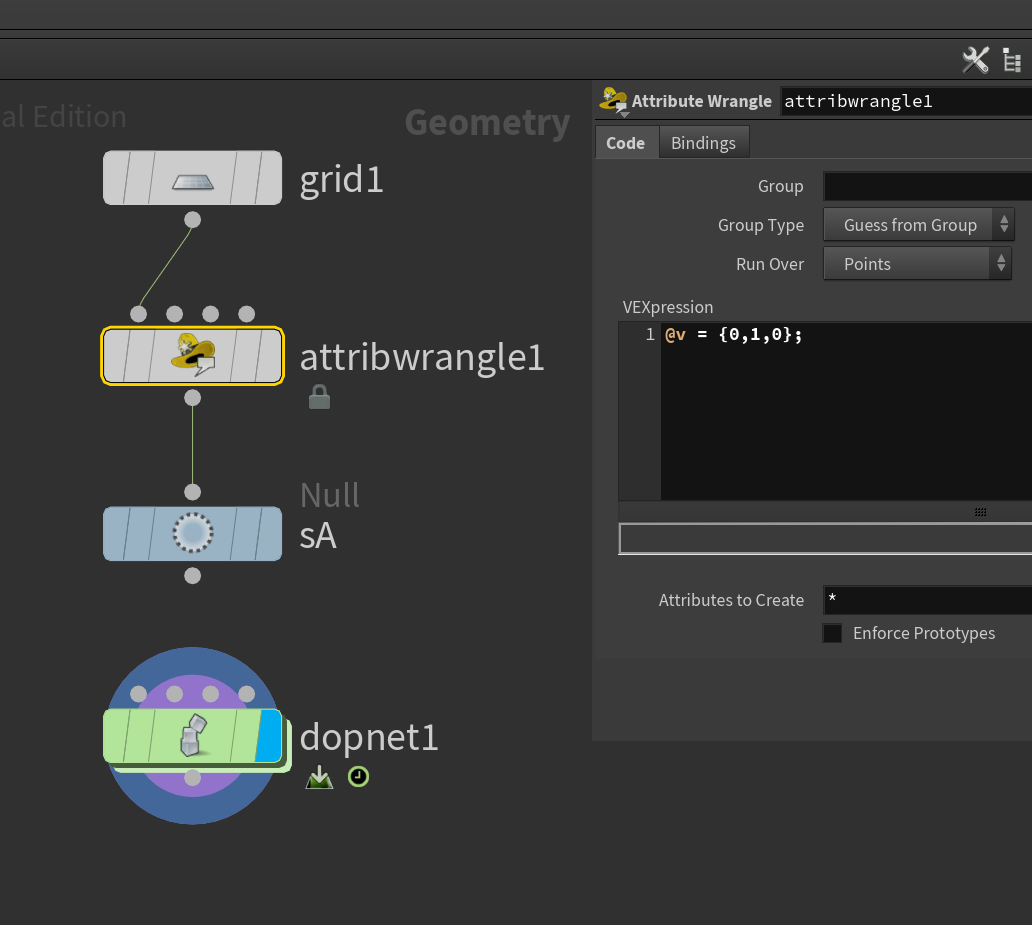Click the dopnet1 node label
This screenshot has width=1032, height=925.
[x=369, y=737]
